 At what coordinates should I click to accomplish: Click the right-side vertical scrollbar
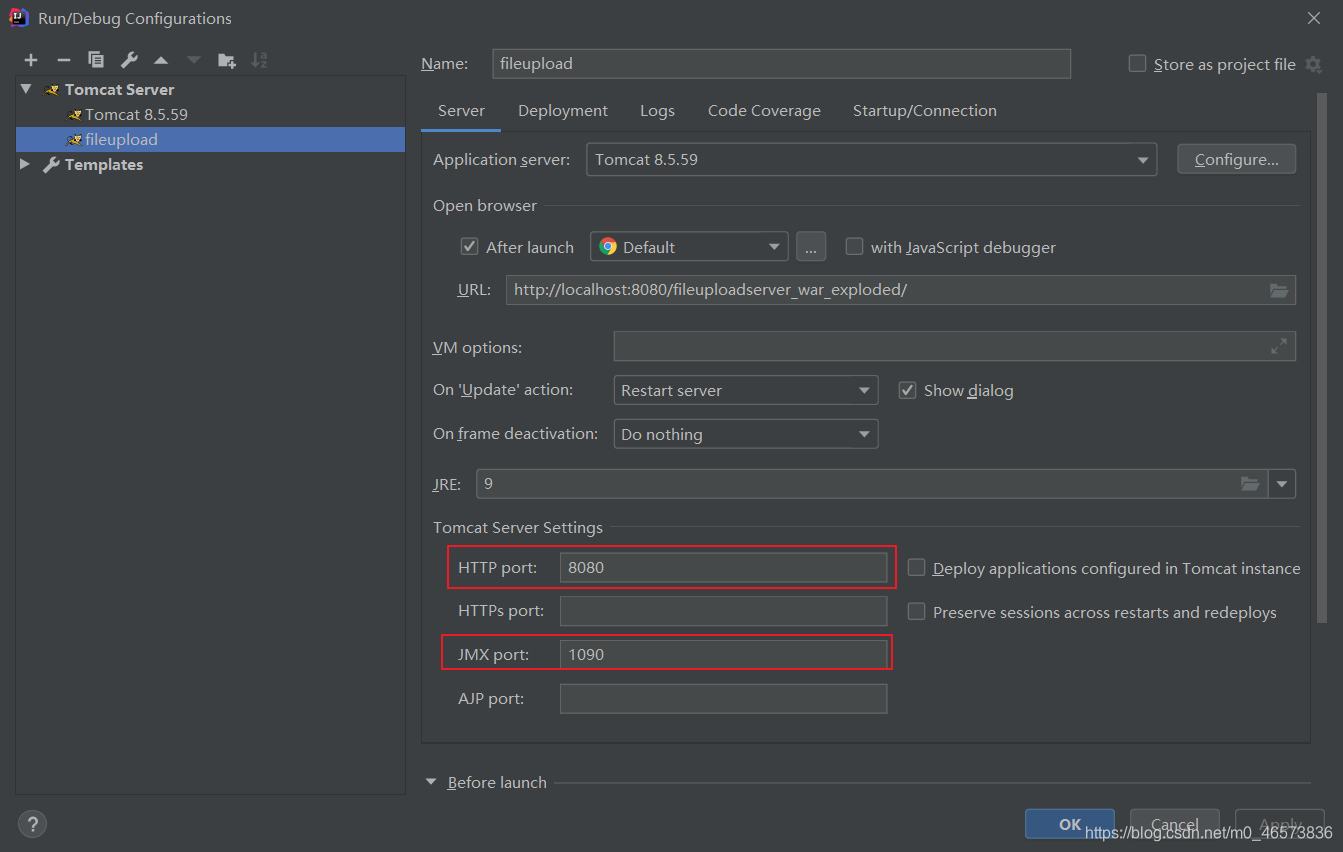pyautogui.click(x=1321, y=357)
